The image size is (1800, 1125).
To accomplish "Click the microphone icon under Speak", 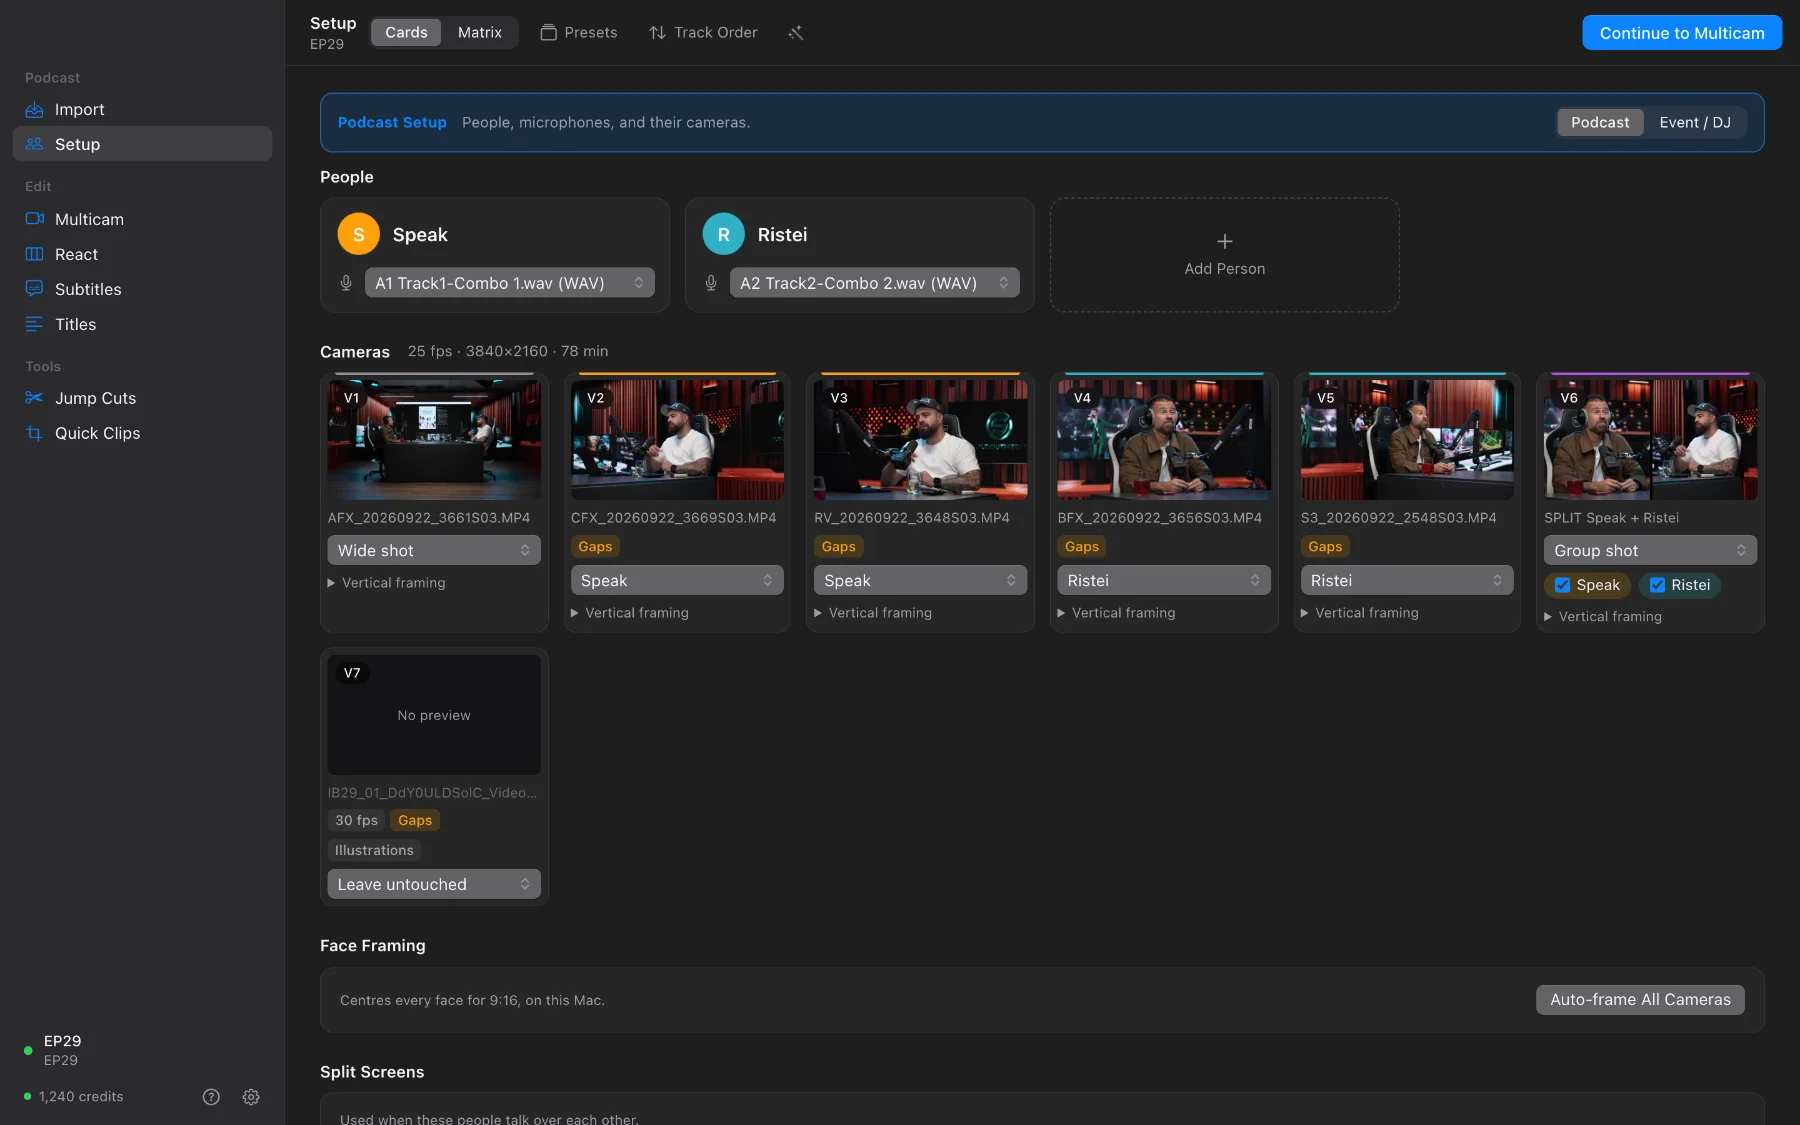I will [346, 283].
